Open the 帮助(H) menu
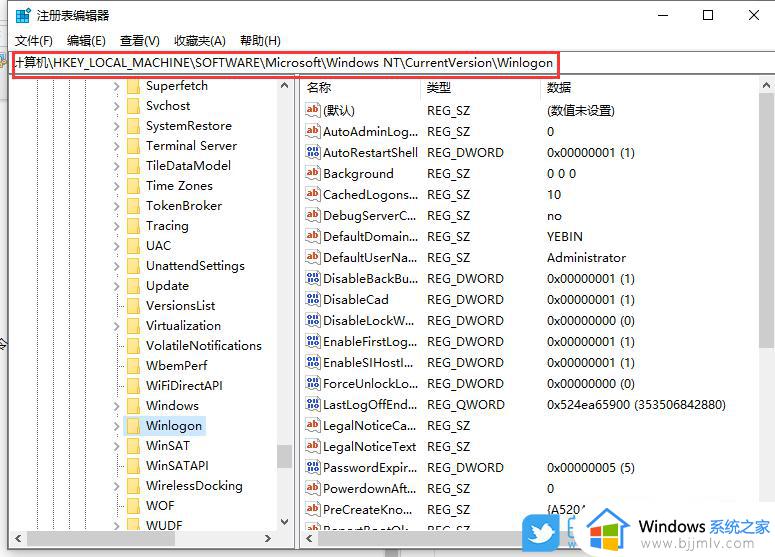775x557 pixels. tap(260, 41)
